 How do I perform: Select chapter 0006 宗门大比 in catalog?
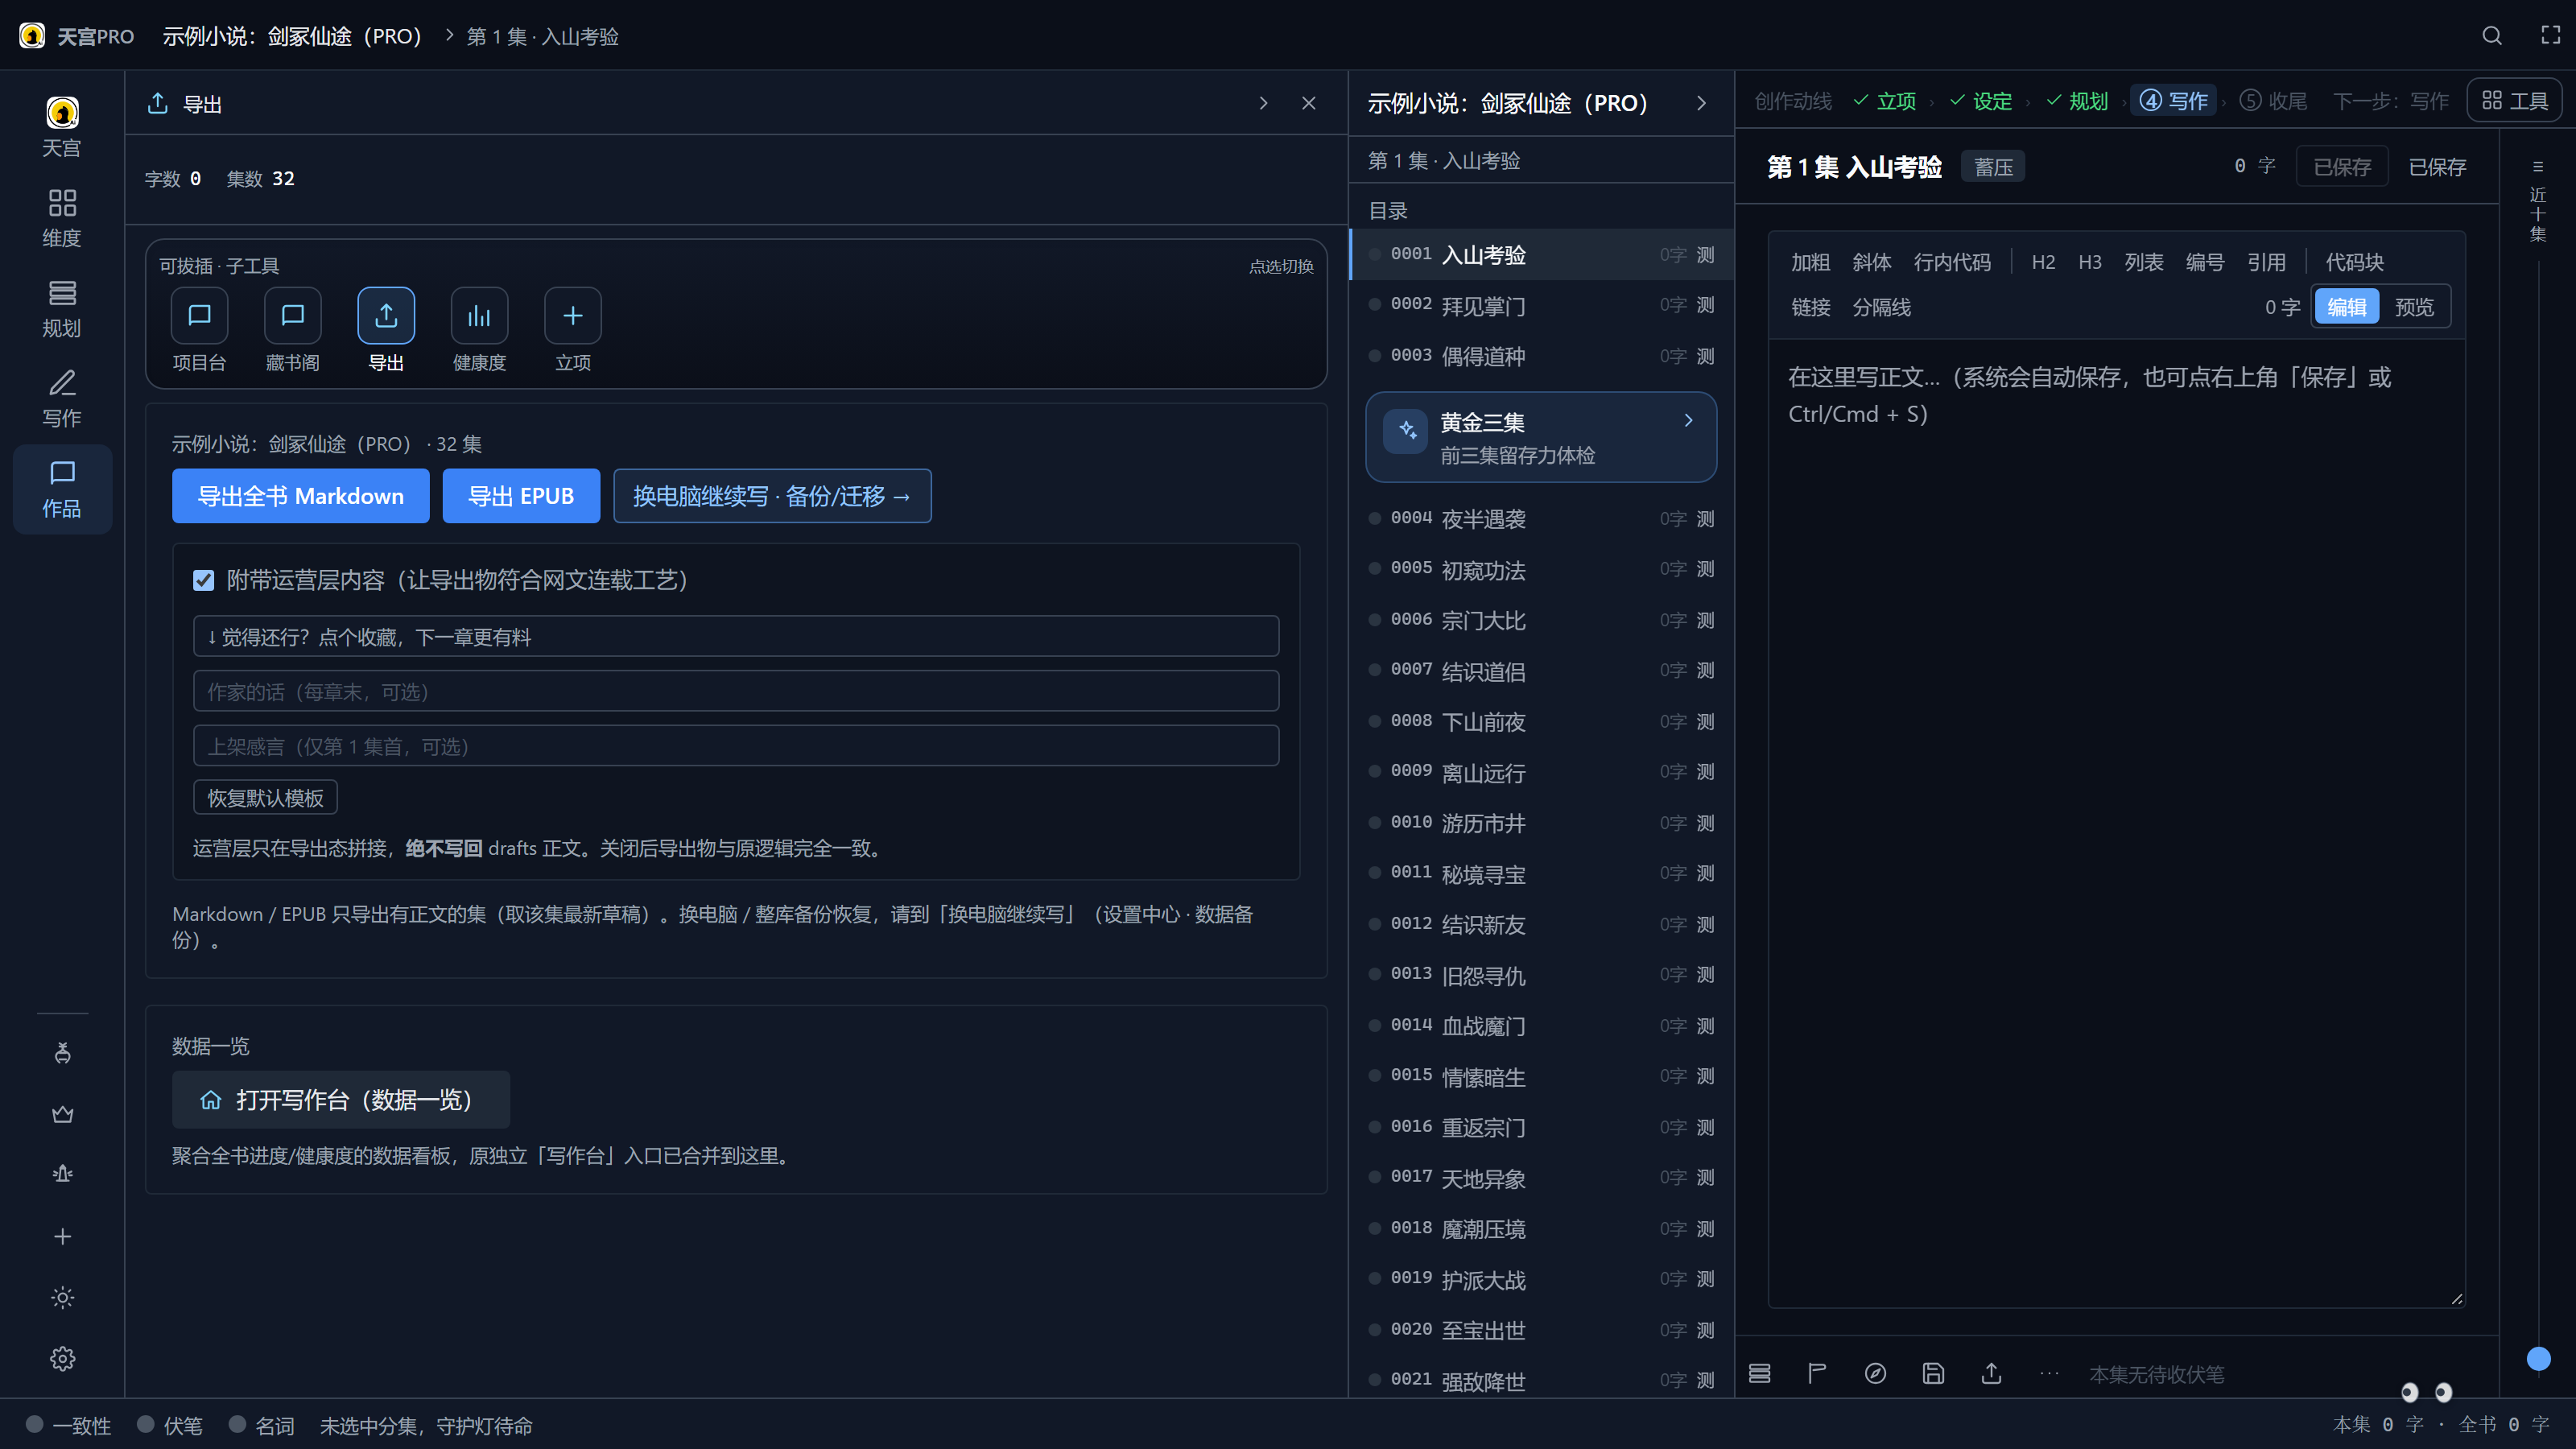point(1541,620)
